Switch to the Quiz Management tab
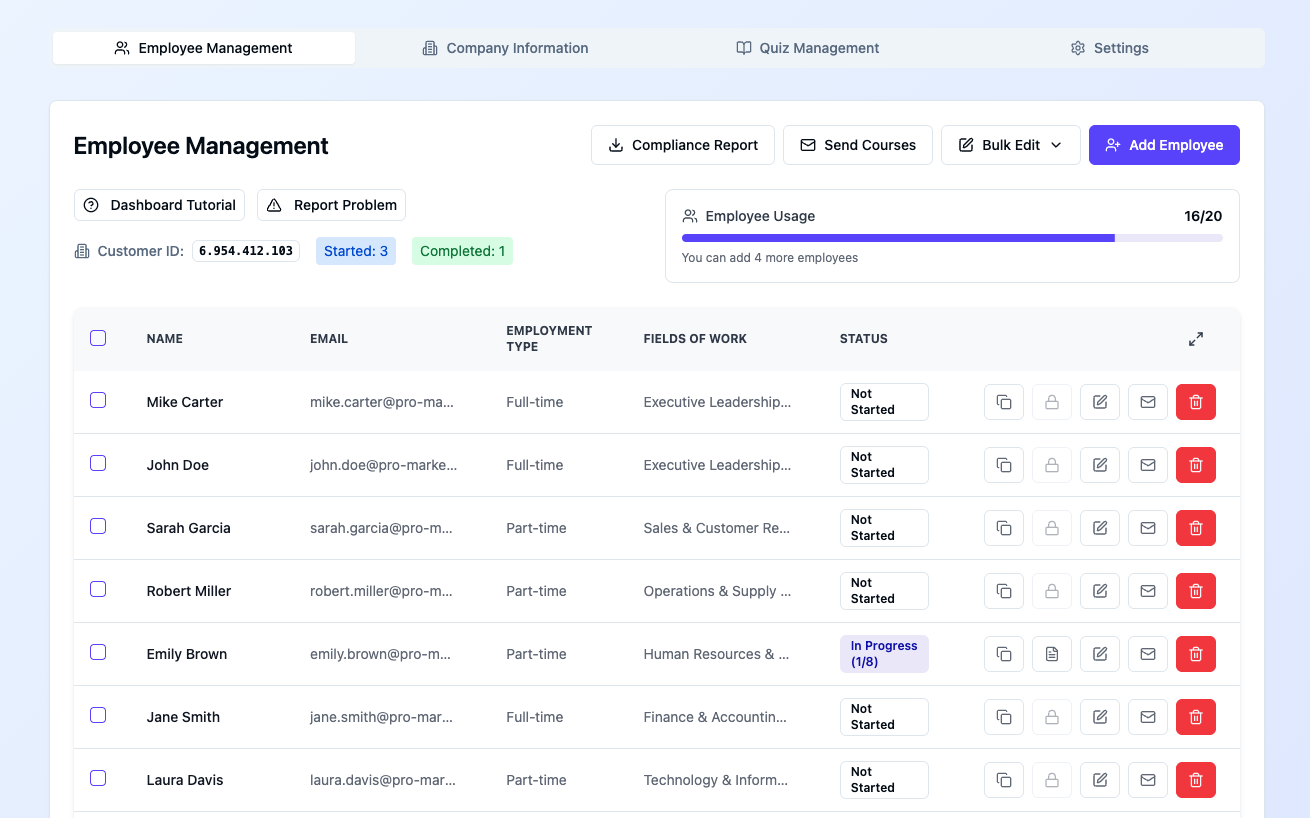The image size is (1310, 818). coord(807,47)
